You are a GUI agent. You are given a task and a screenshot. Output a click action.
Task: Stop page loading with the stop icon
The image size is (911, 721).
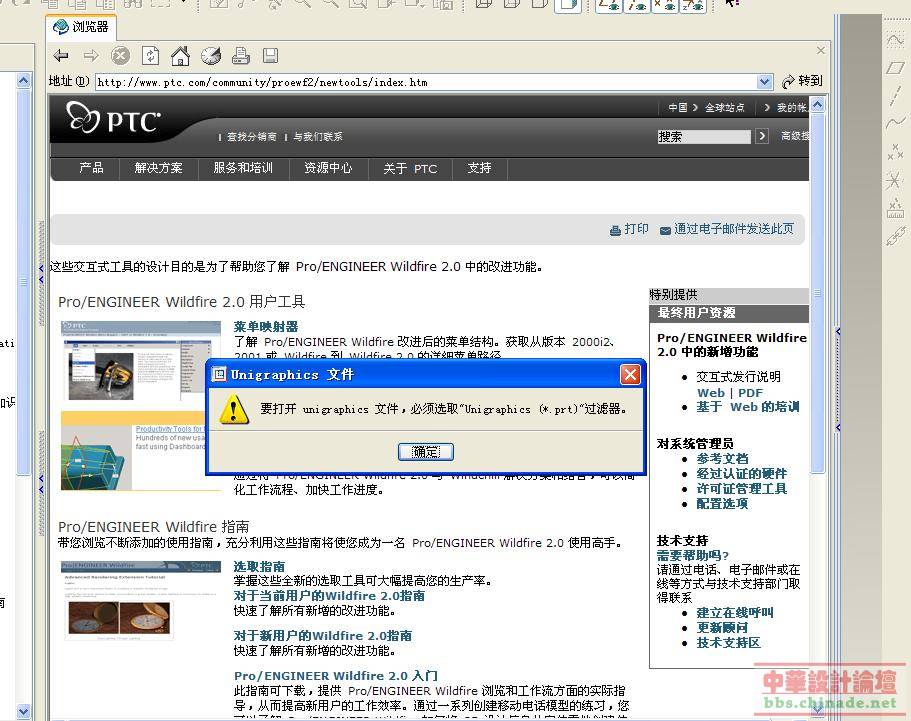tap(120, 56)
